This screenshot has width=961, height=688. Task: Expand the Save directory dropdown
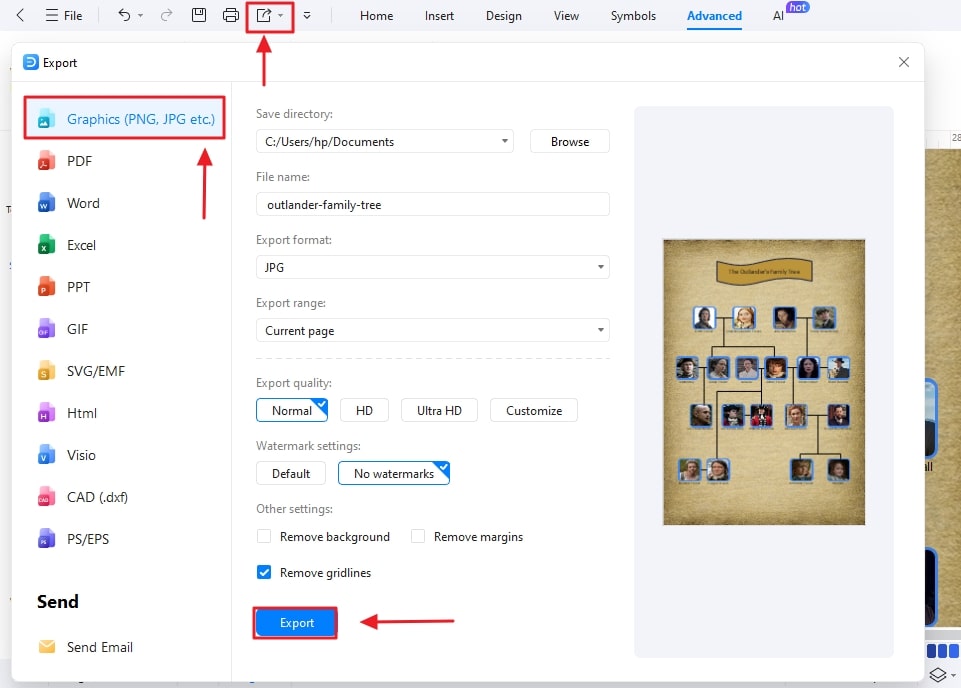point(503,141)
